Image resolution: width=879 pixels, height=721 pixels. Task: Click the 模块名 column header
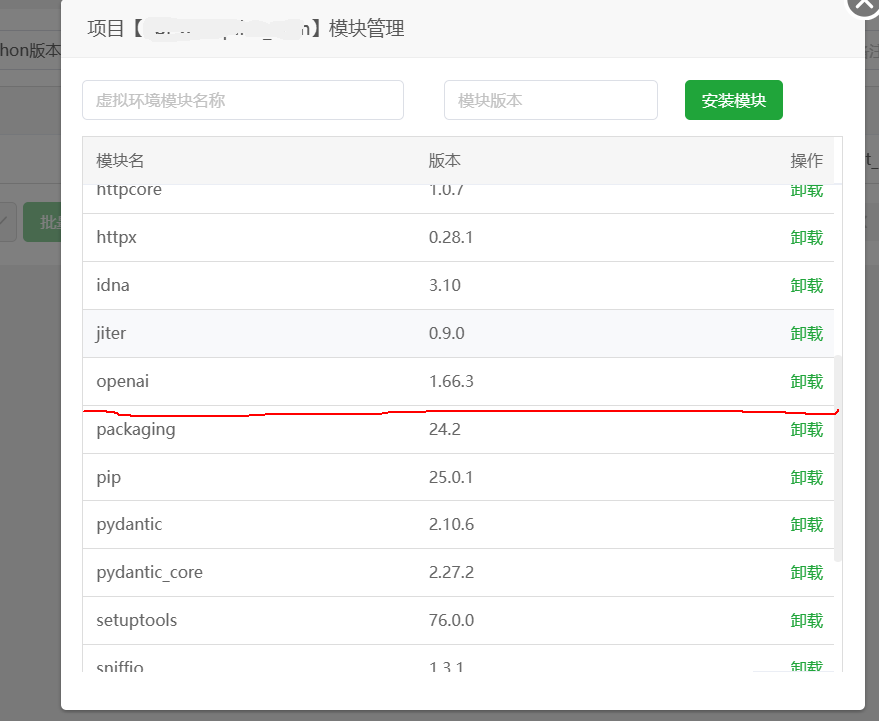tap(120, 161)
